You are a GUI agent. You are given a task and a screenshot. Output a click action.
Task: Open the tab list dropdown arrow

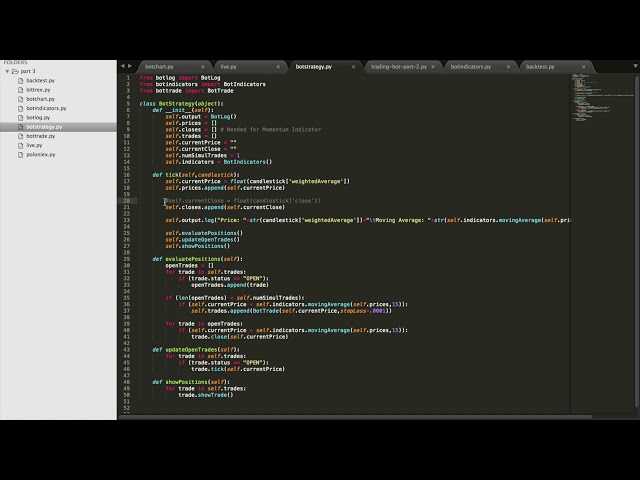point(635,66)
